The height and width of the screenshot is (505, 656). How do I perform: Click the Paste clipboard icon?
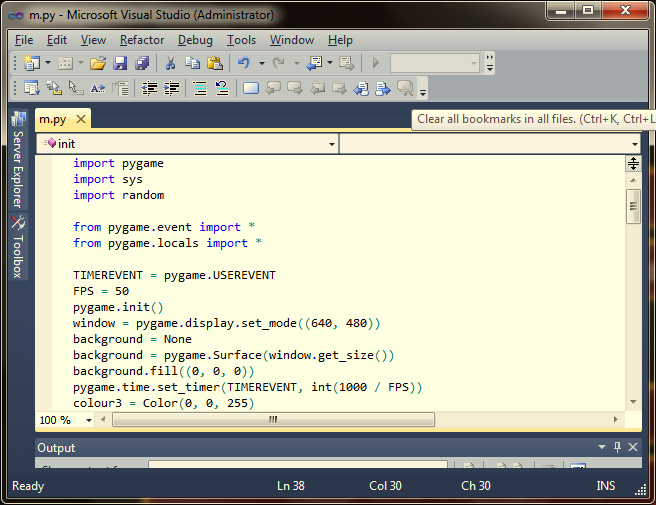tap(215, 63)
